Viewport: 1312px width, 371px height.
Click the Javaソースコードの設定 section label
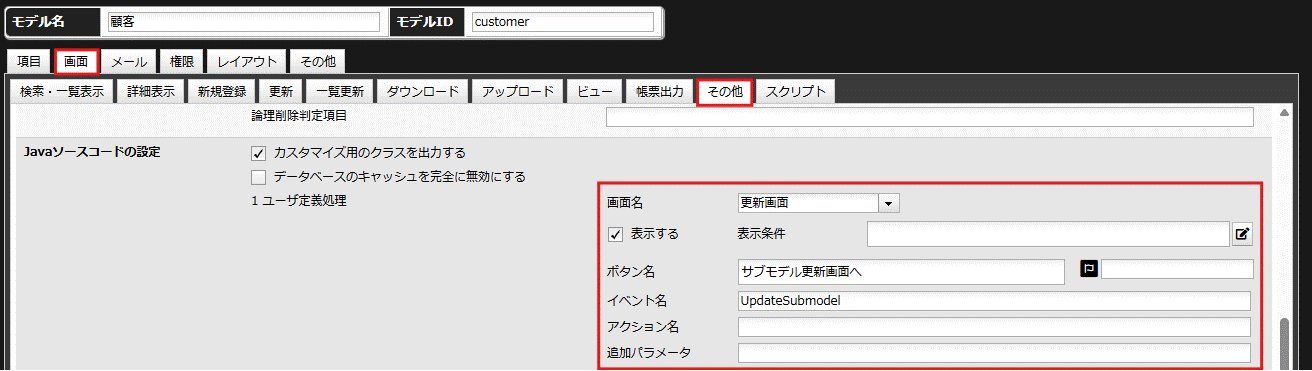(91, 152)
